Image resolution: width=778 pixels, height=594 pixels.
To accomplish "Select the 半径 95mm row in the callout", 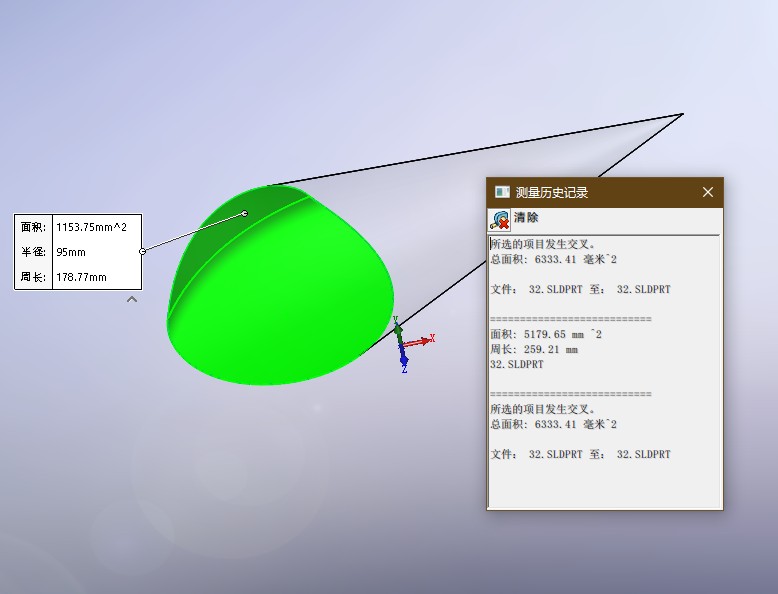I will [x=77, y=252].
